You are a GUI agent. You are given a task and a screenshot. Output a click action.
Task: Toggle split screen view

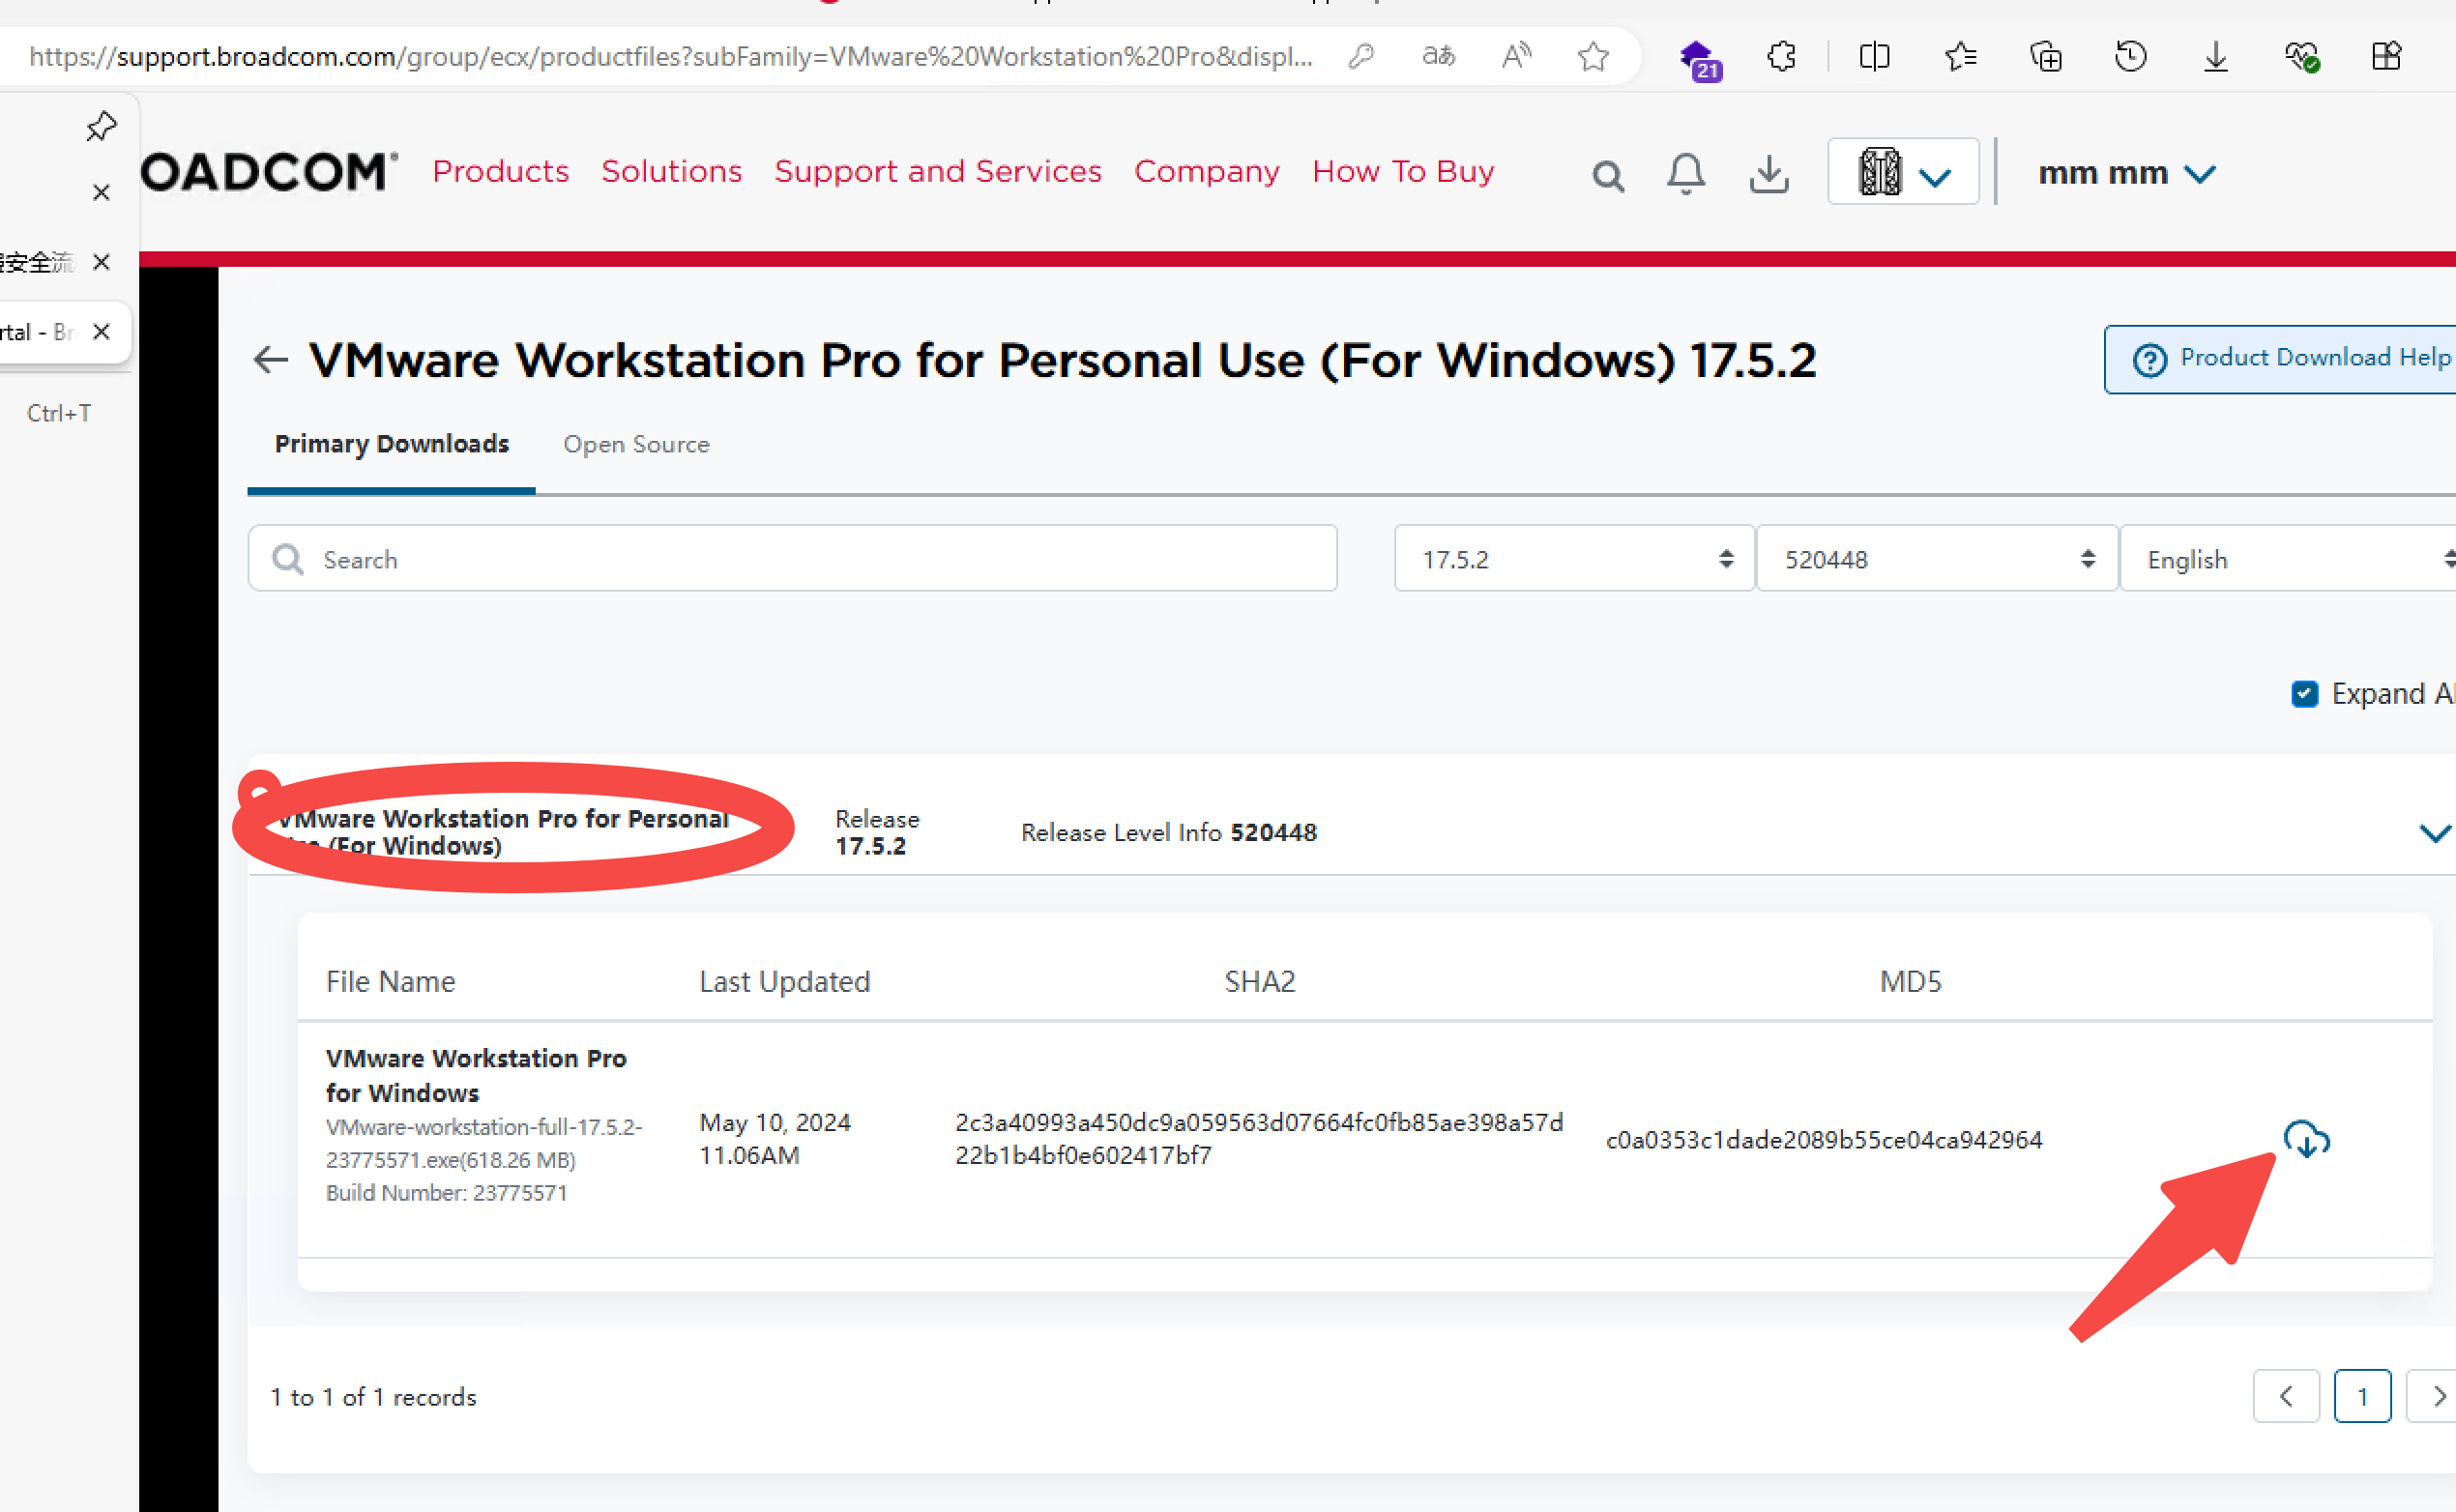1874,56
